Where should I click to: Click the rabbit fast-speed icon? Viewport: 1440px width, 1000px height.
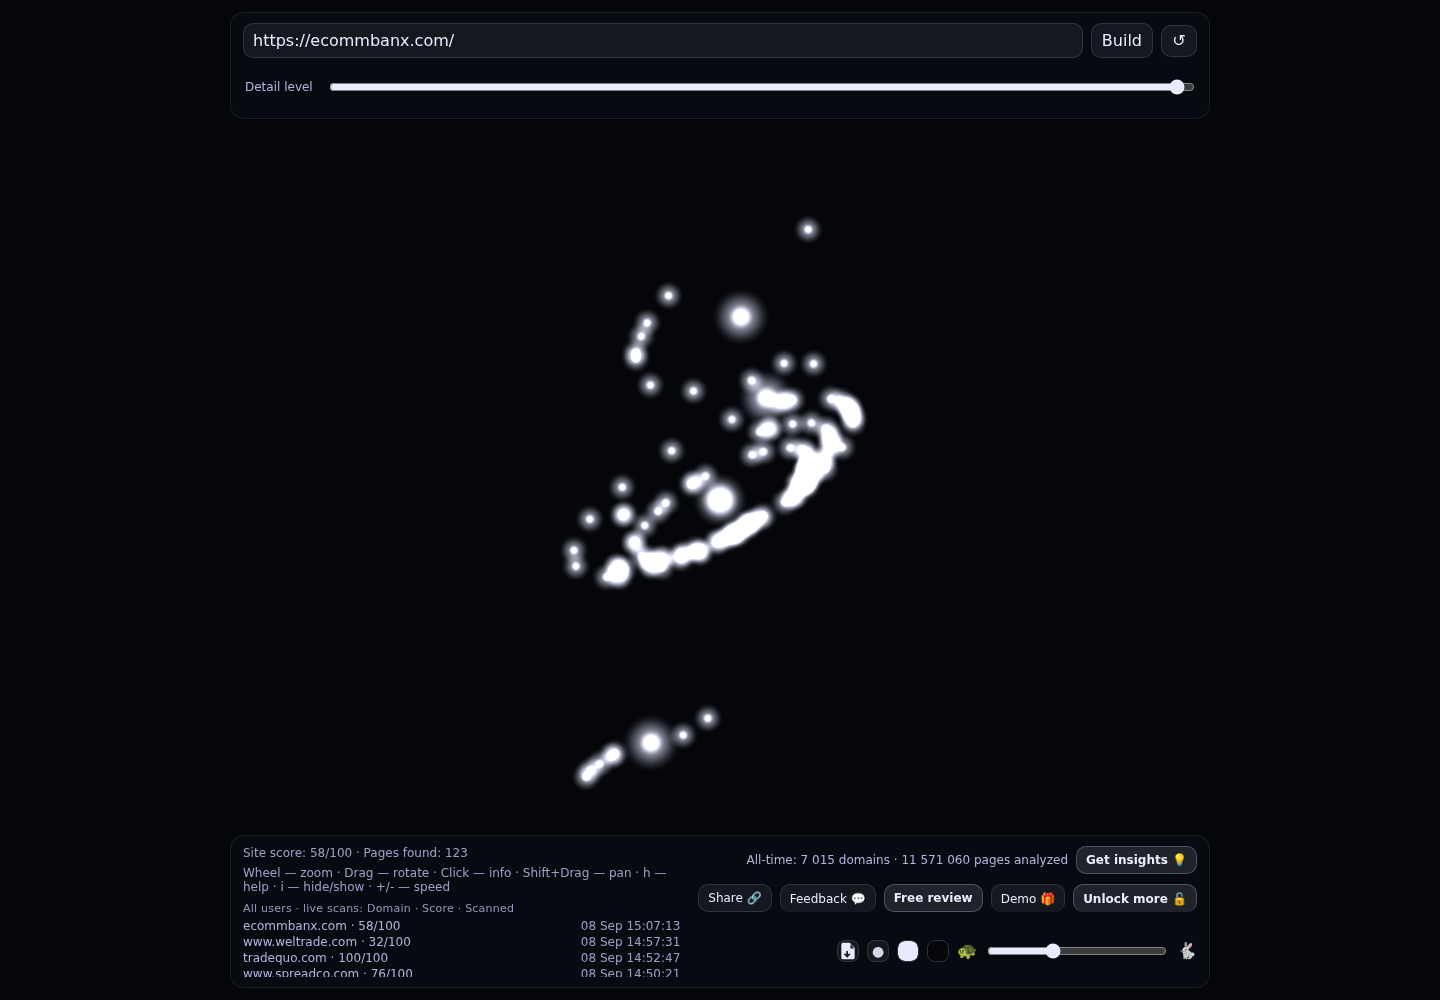pyautogui.click(x=1187, y=951)
